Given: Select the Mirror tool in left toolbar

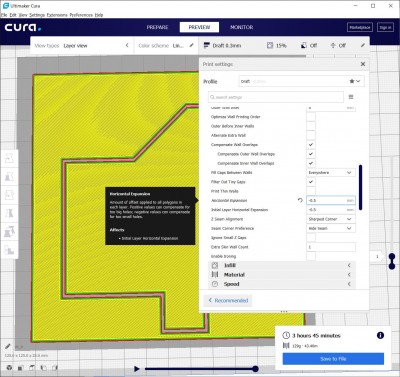Looking at the screenshot, I should [x=9, y=213].
